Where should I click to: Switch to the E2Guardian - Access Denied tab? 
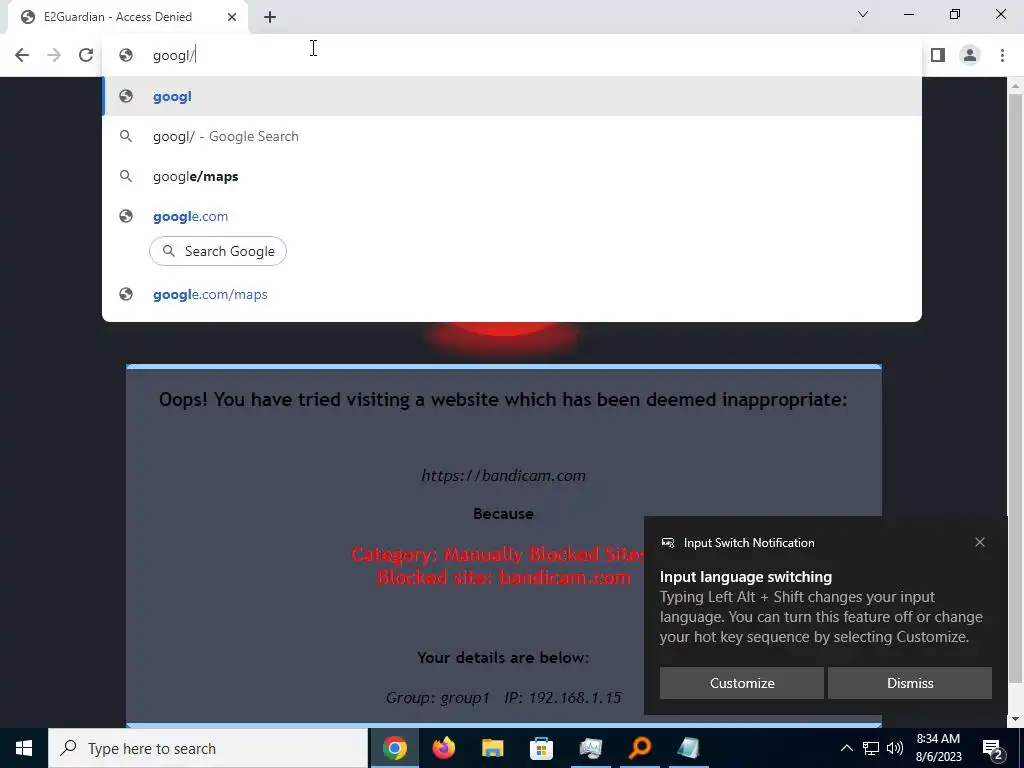(129, 17)
